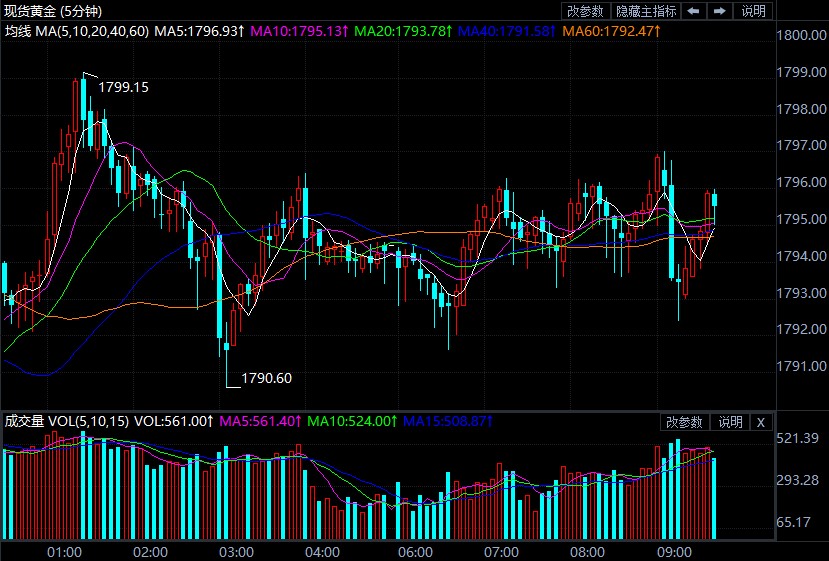Click the volume MA15:508.87 value
Screen dimensions: 829x561
click(448, 421)
